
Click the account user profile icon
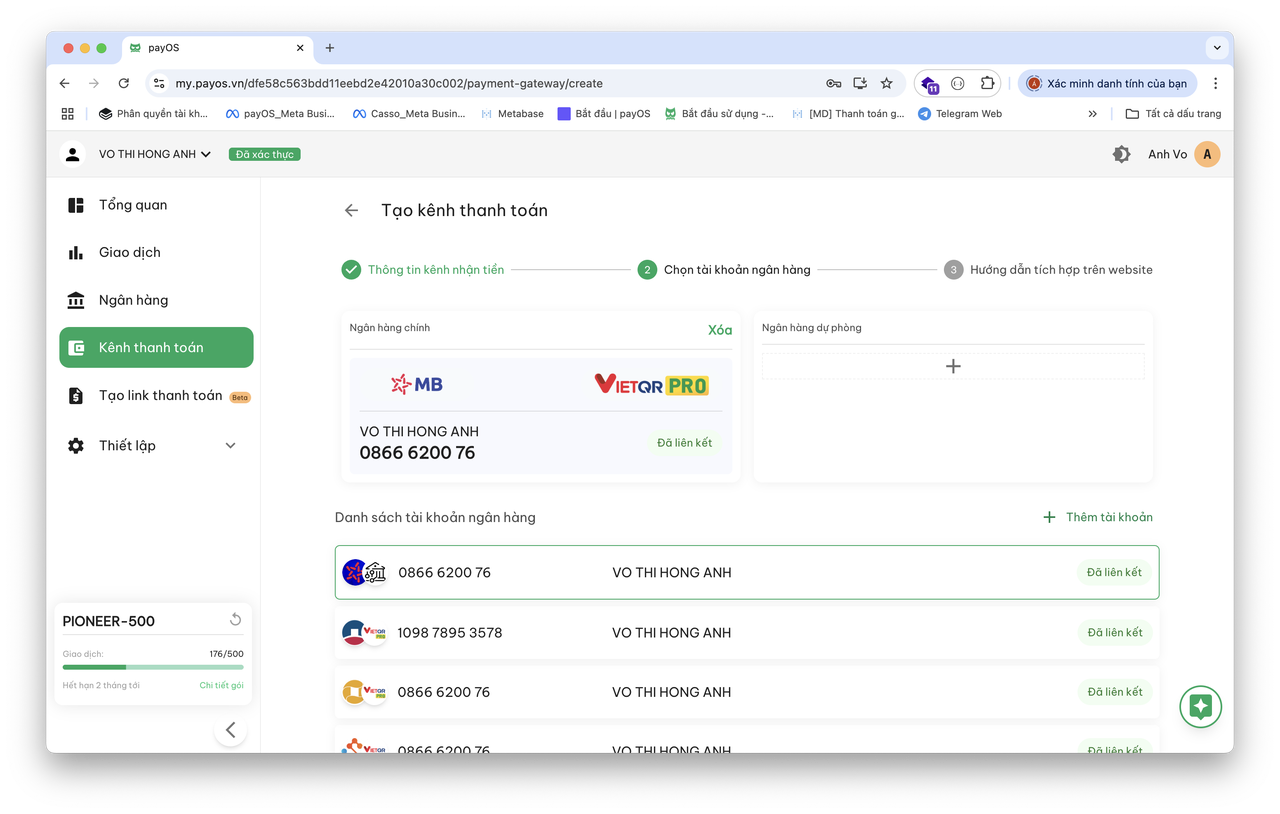[x=72, y=154]
